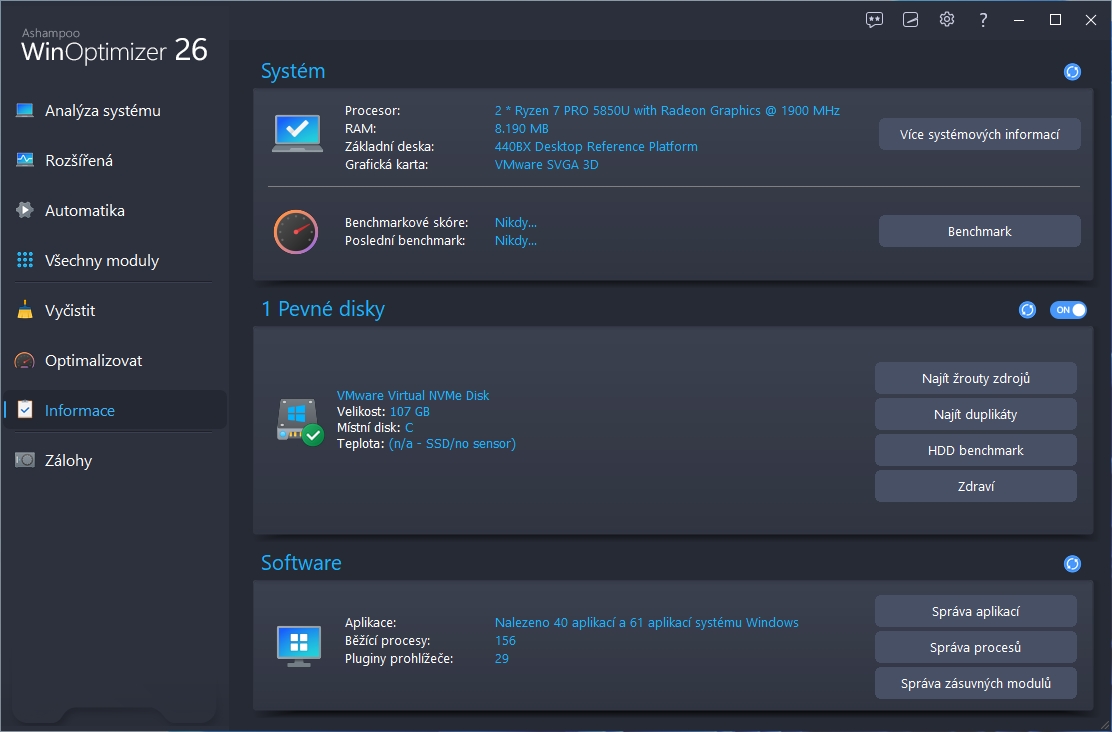The width and height of the screenshot is (1112, 732).
Task: Refresh the Systém section
Action: click(x=1072, y=72)
